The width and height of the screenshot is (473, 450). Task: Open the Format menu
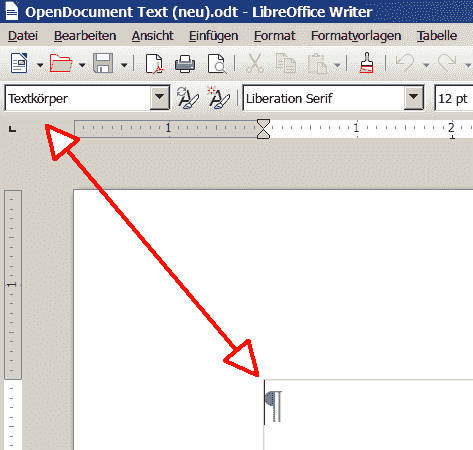click(274, 36)
